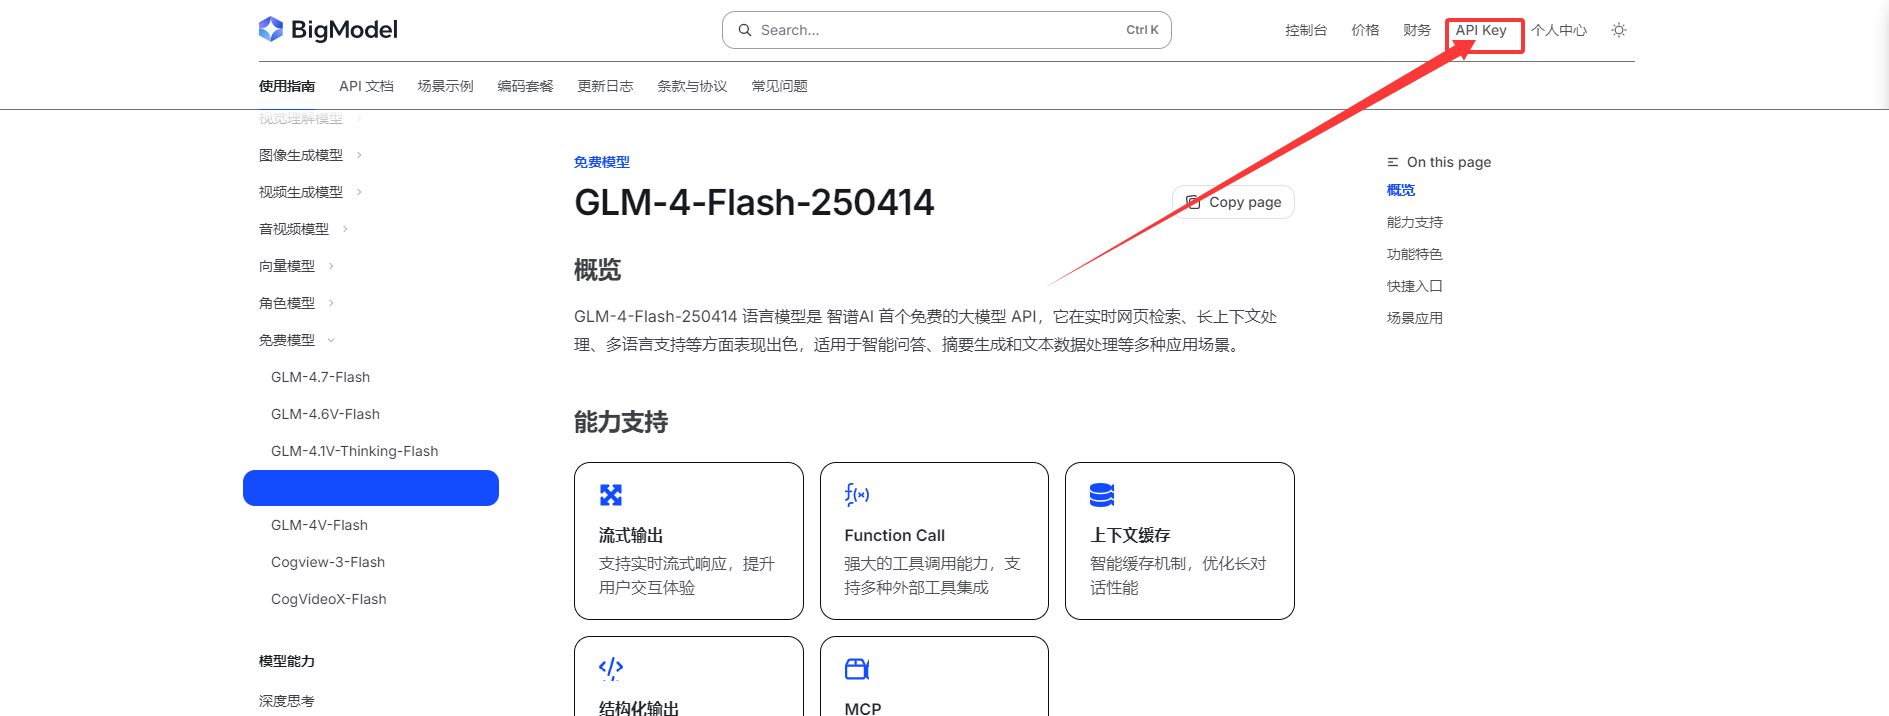
Task: Click the 图像生成模型 sidebar label
Action: tap(301, 155)
